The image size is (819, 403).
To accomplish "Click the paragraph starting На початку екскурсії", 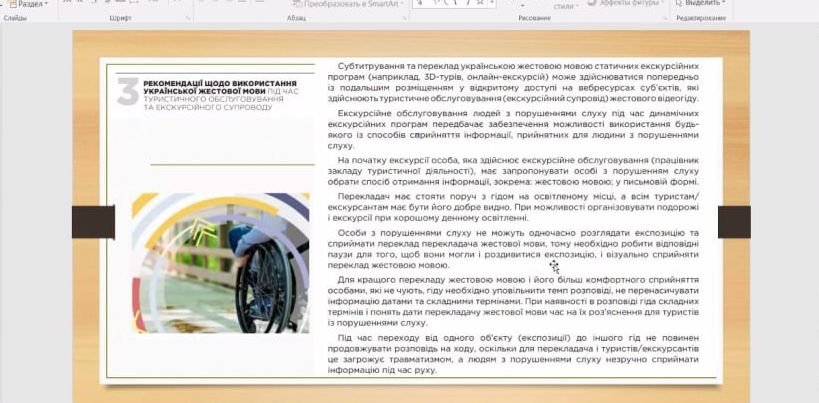I will (x=513, y=171).
